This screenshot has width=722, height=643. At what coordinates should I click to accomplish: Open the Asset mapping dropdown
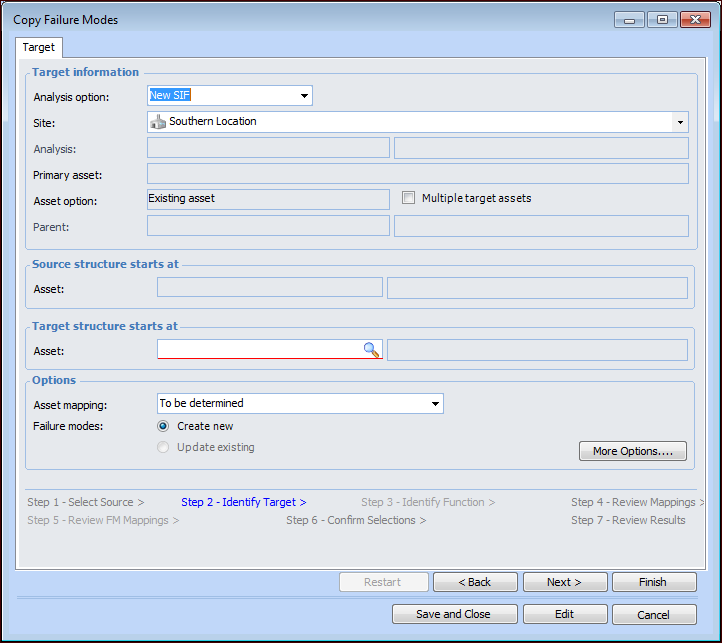point(435,404)
